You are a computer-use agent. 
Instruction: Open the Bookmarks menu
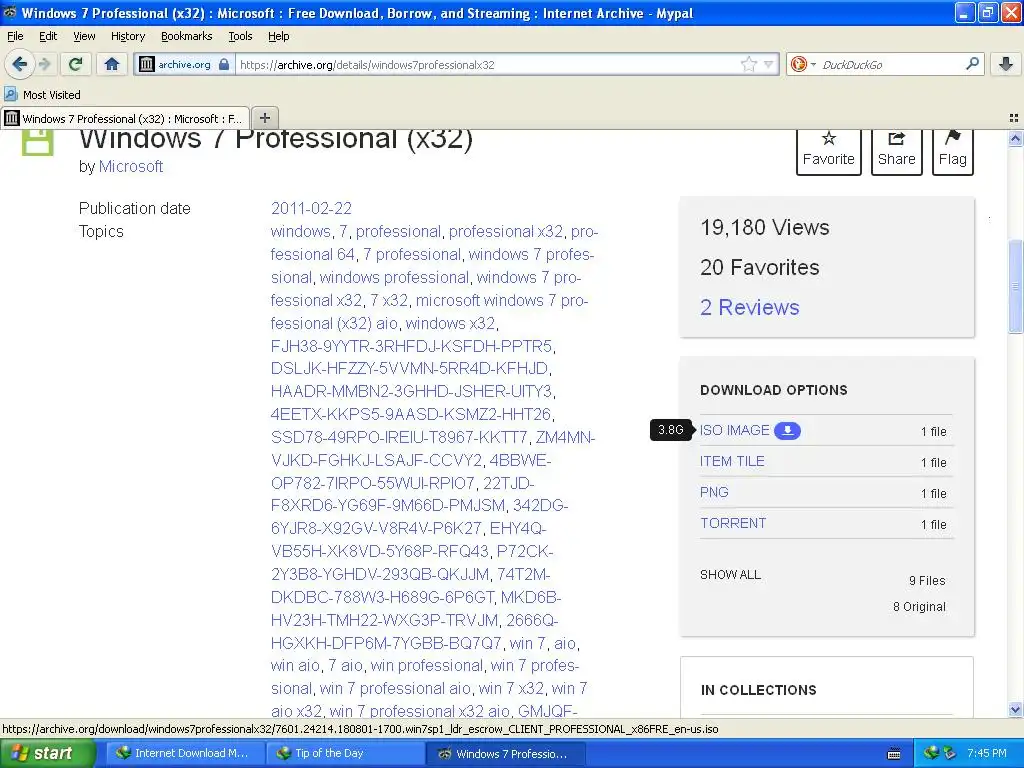[x=186, y=36]
